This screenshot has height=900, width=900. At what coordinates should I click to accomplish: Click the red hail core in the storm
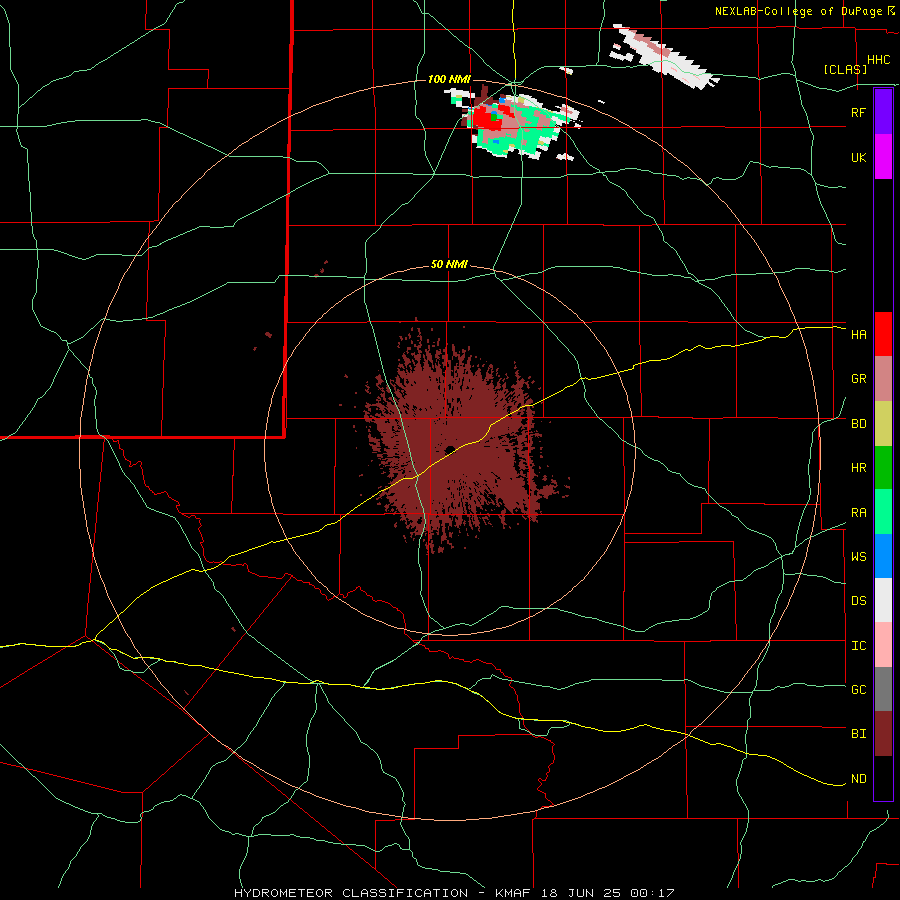pyautogui.click(x=485, y=119)
